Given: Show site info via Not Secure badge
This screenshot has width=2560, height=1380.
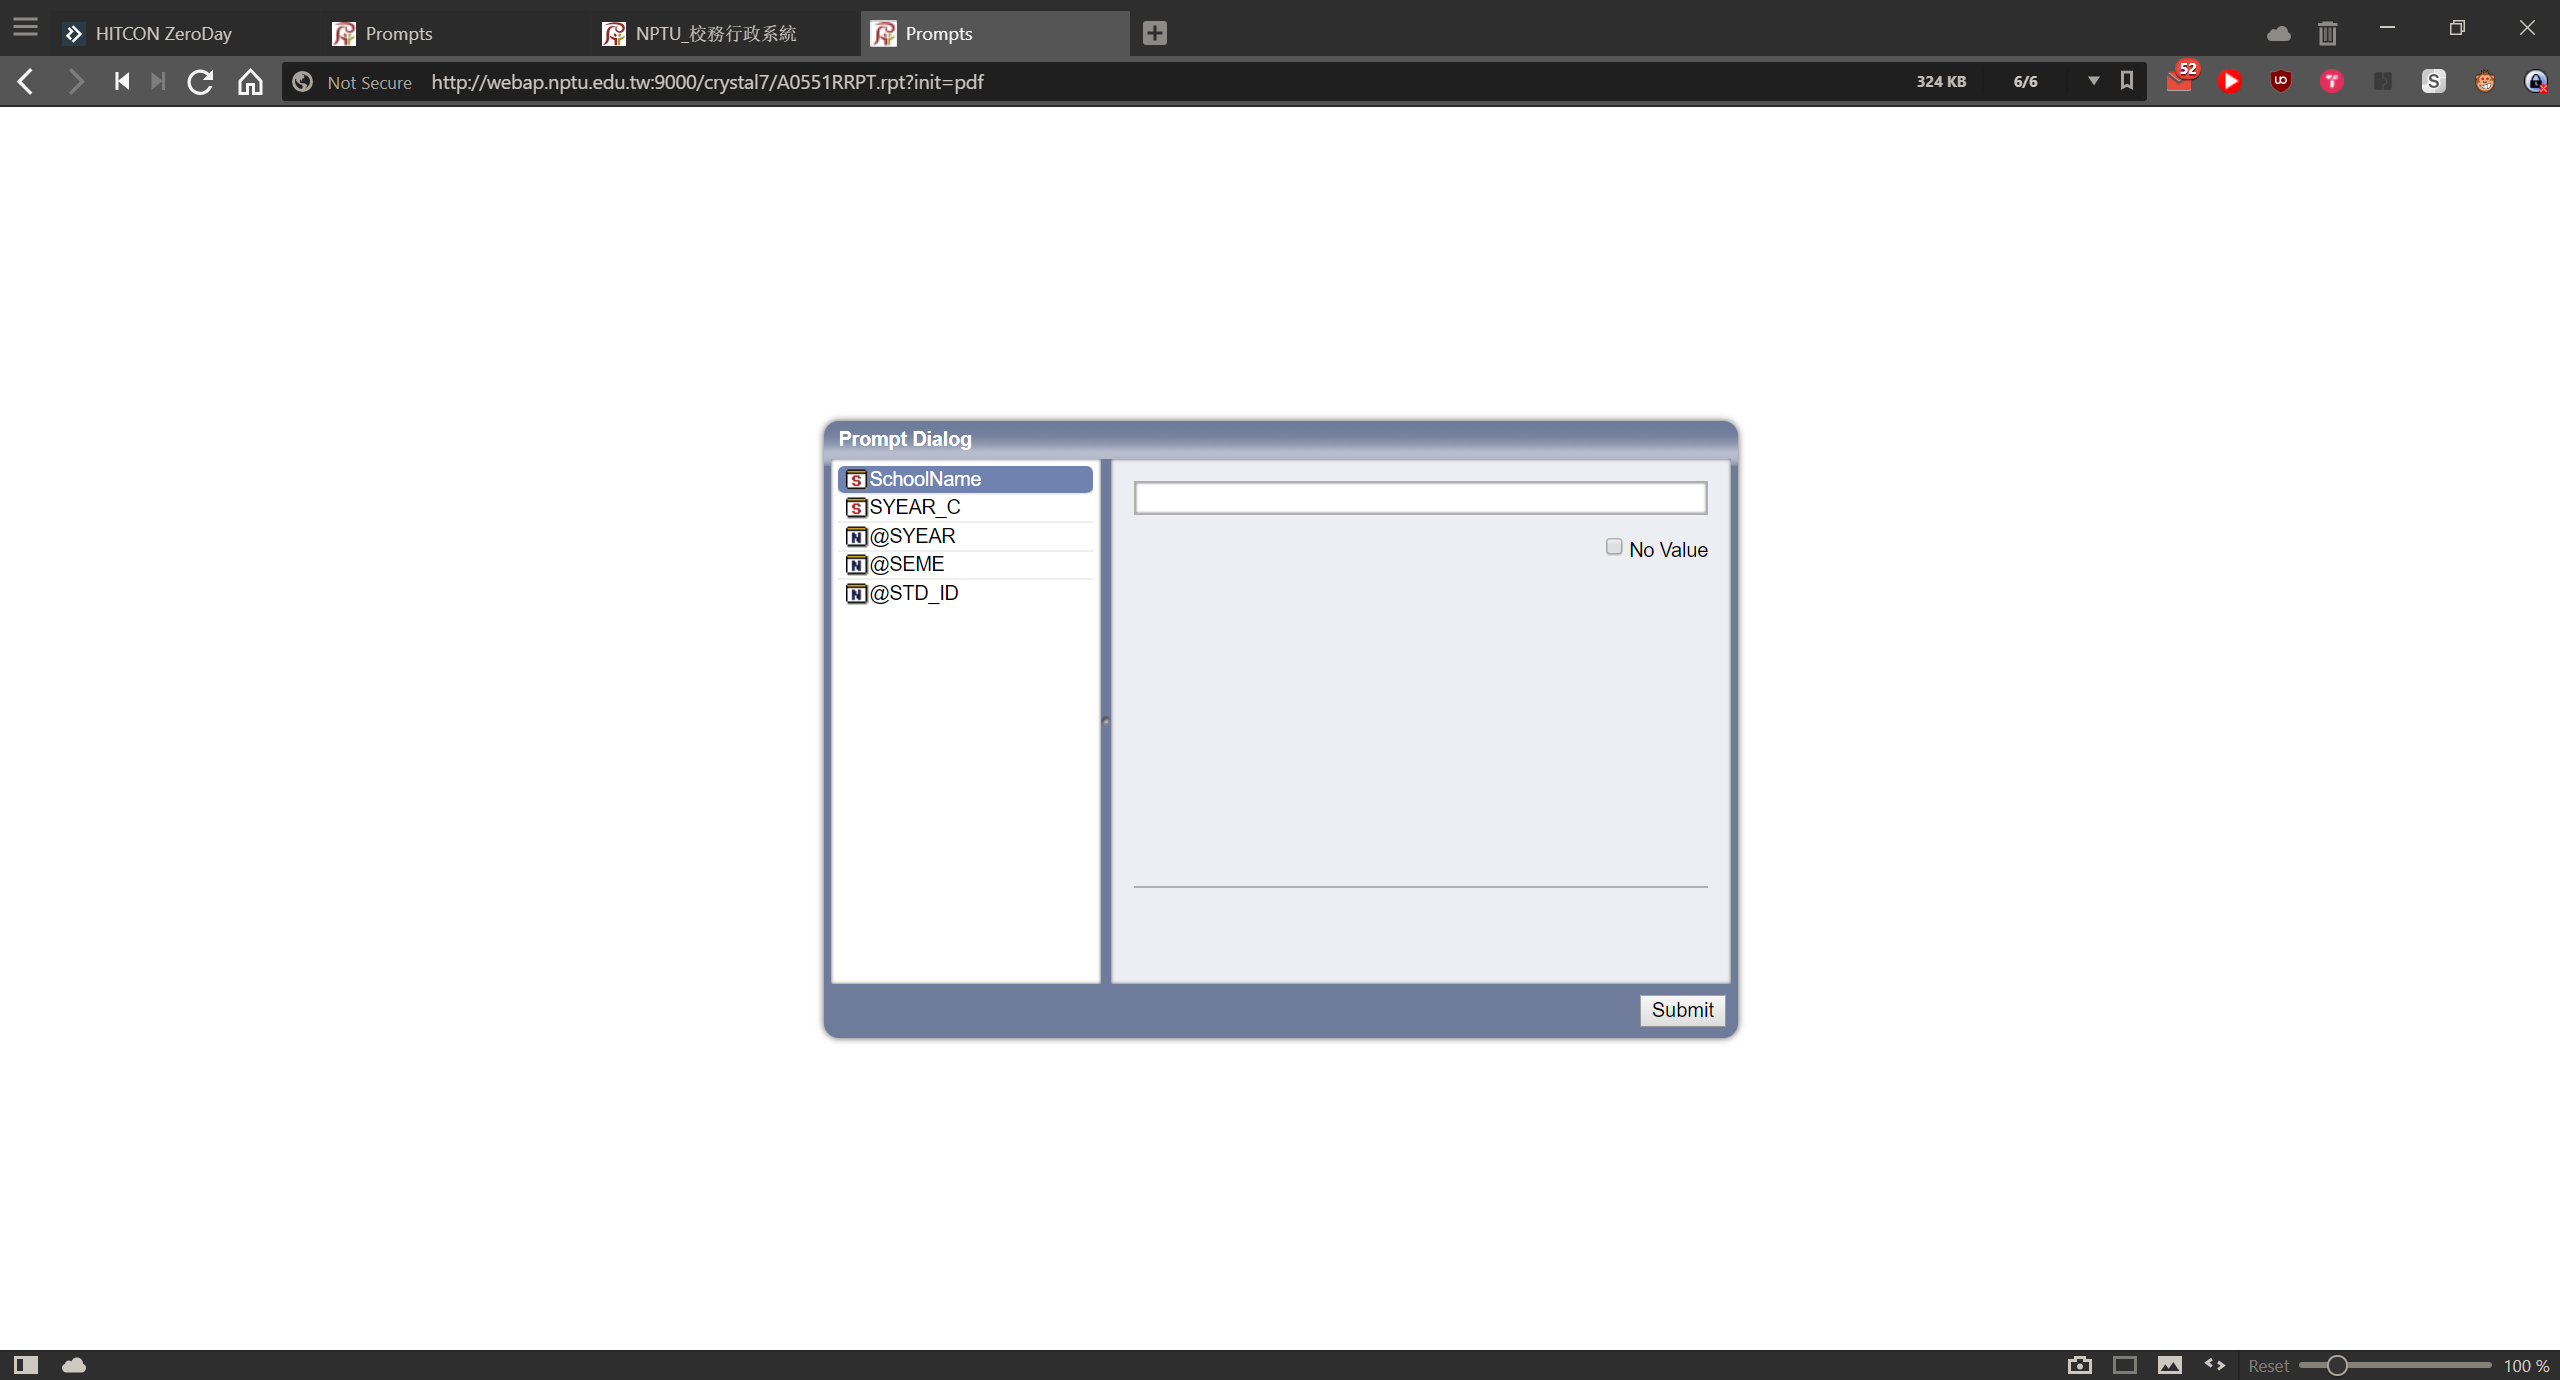Looking at the screenshot, I should coord(352,82).
